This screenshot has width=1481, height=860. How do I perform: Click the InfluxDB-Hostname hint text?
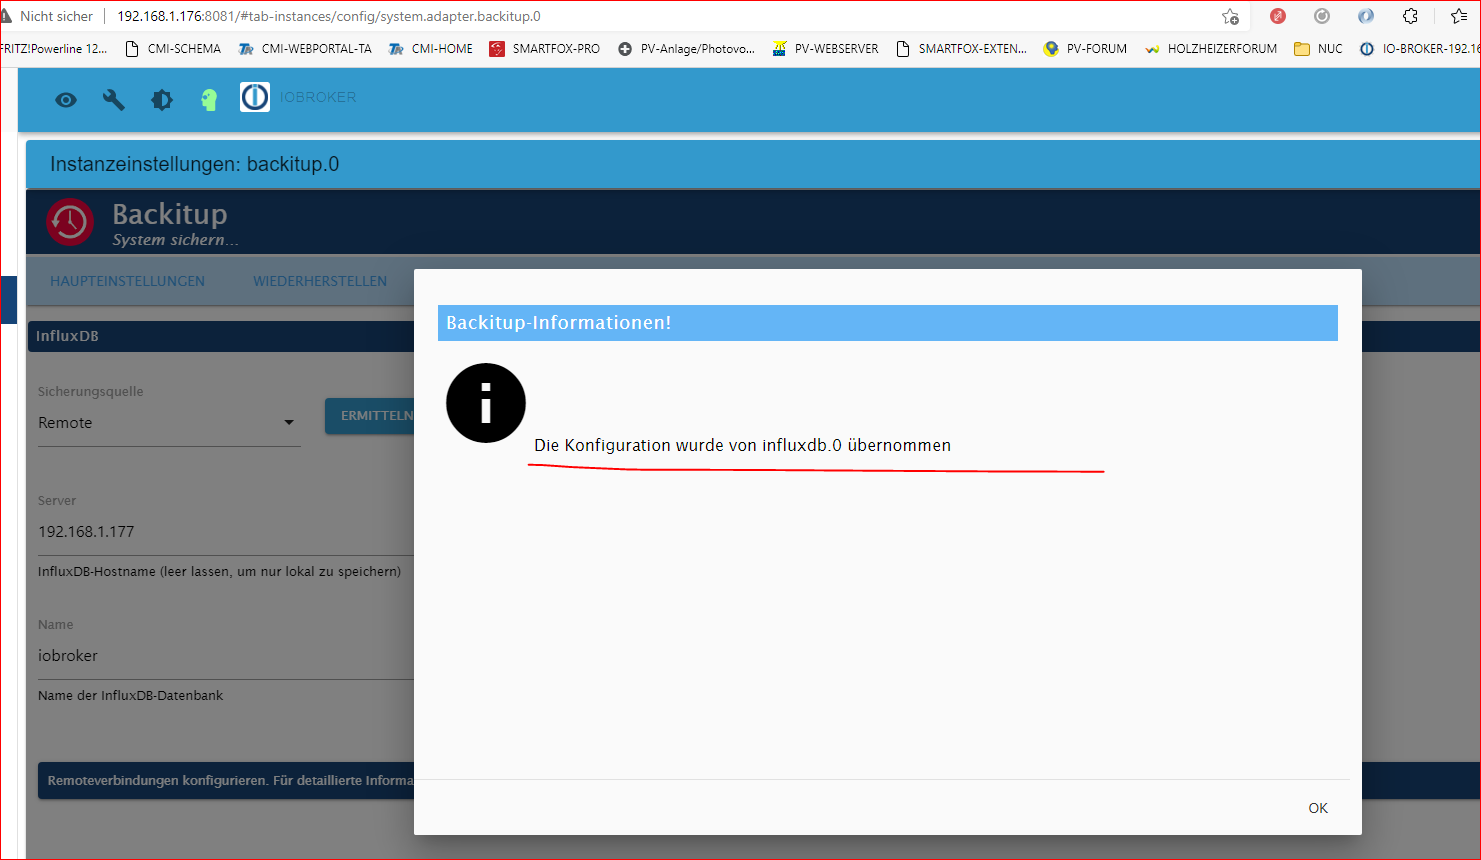[x=220, y=572]
